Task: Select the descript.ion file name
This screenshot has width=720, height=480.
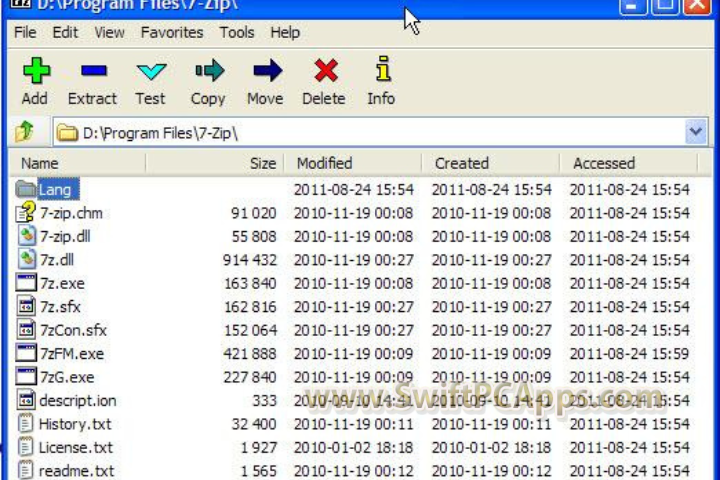Action: (x=78, y=401)
